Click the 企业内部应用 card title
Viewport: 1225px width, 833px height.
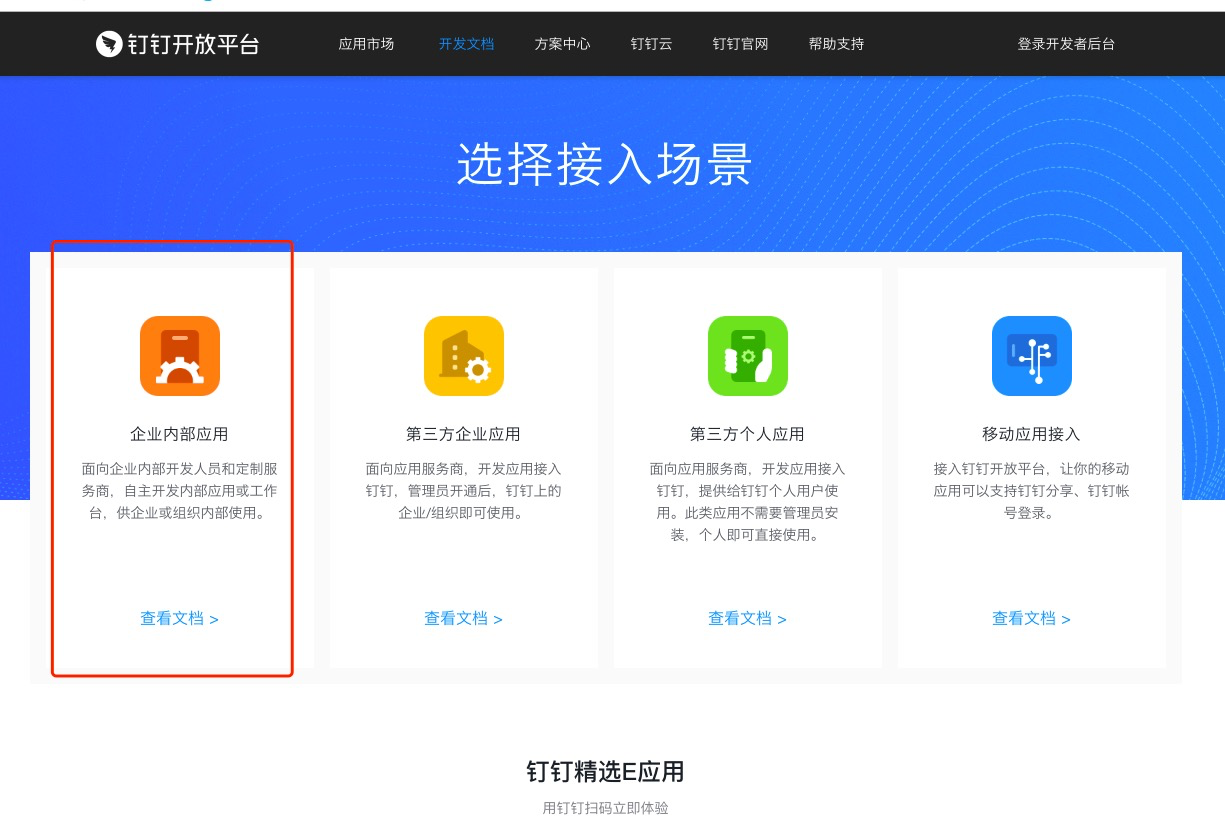coord(180,434)
